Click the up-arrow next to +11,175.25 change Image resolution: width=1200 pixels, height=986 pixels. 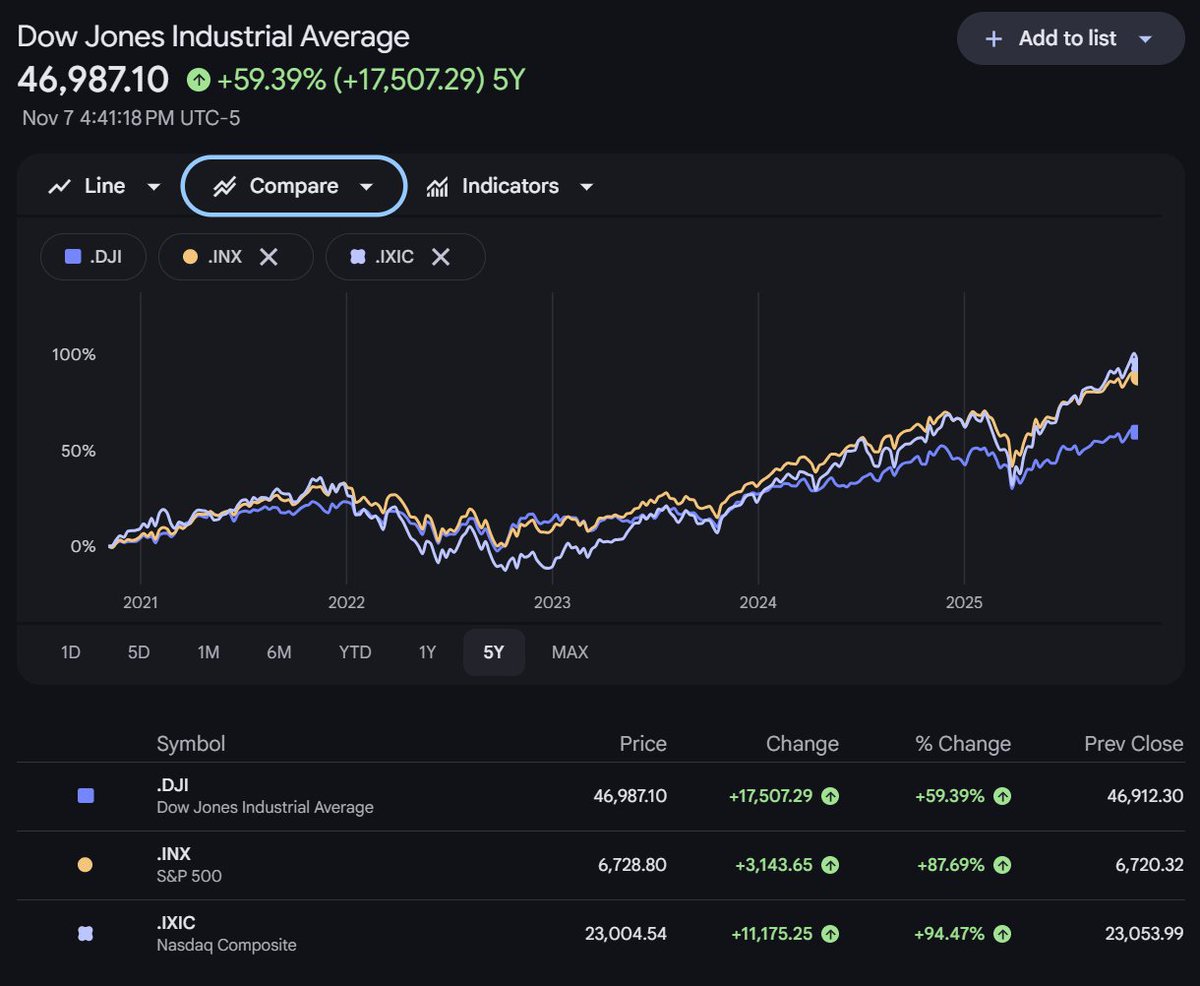tap(830, 934)
